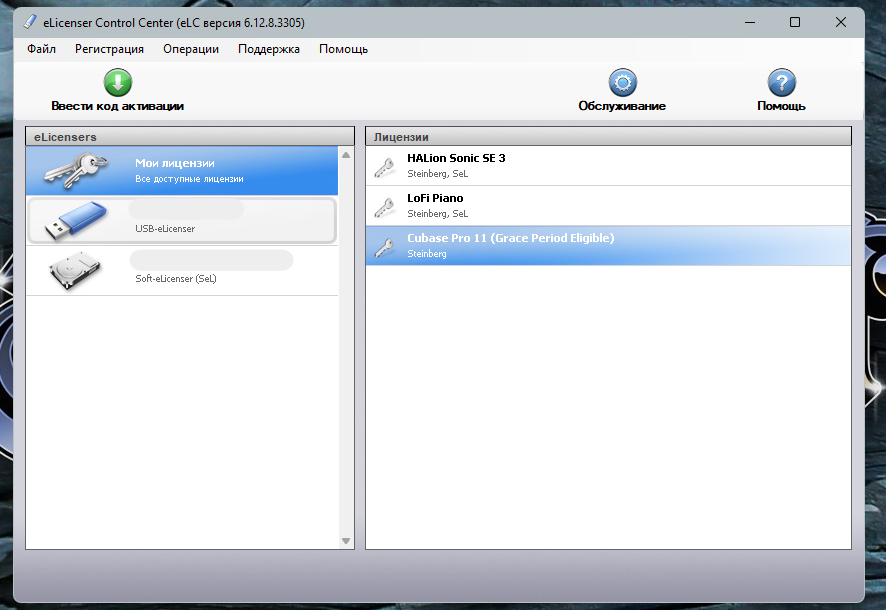Open the Помощь menu in menu bar
The image size is (886, 610).
click(344, 49)
